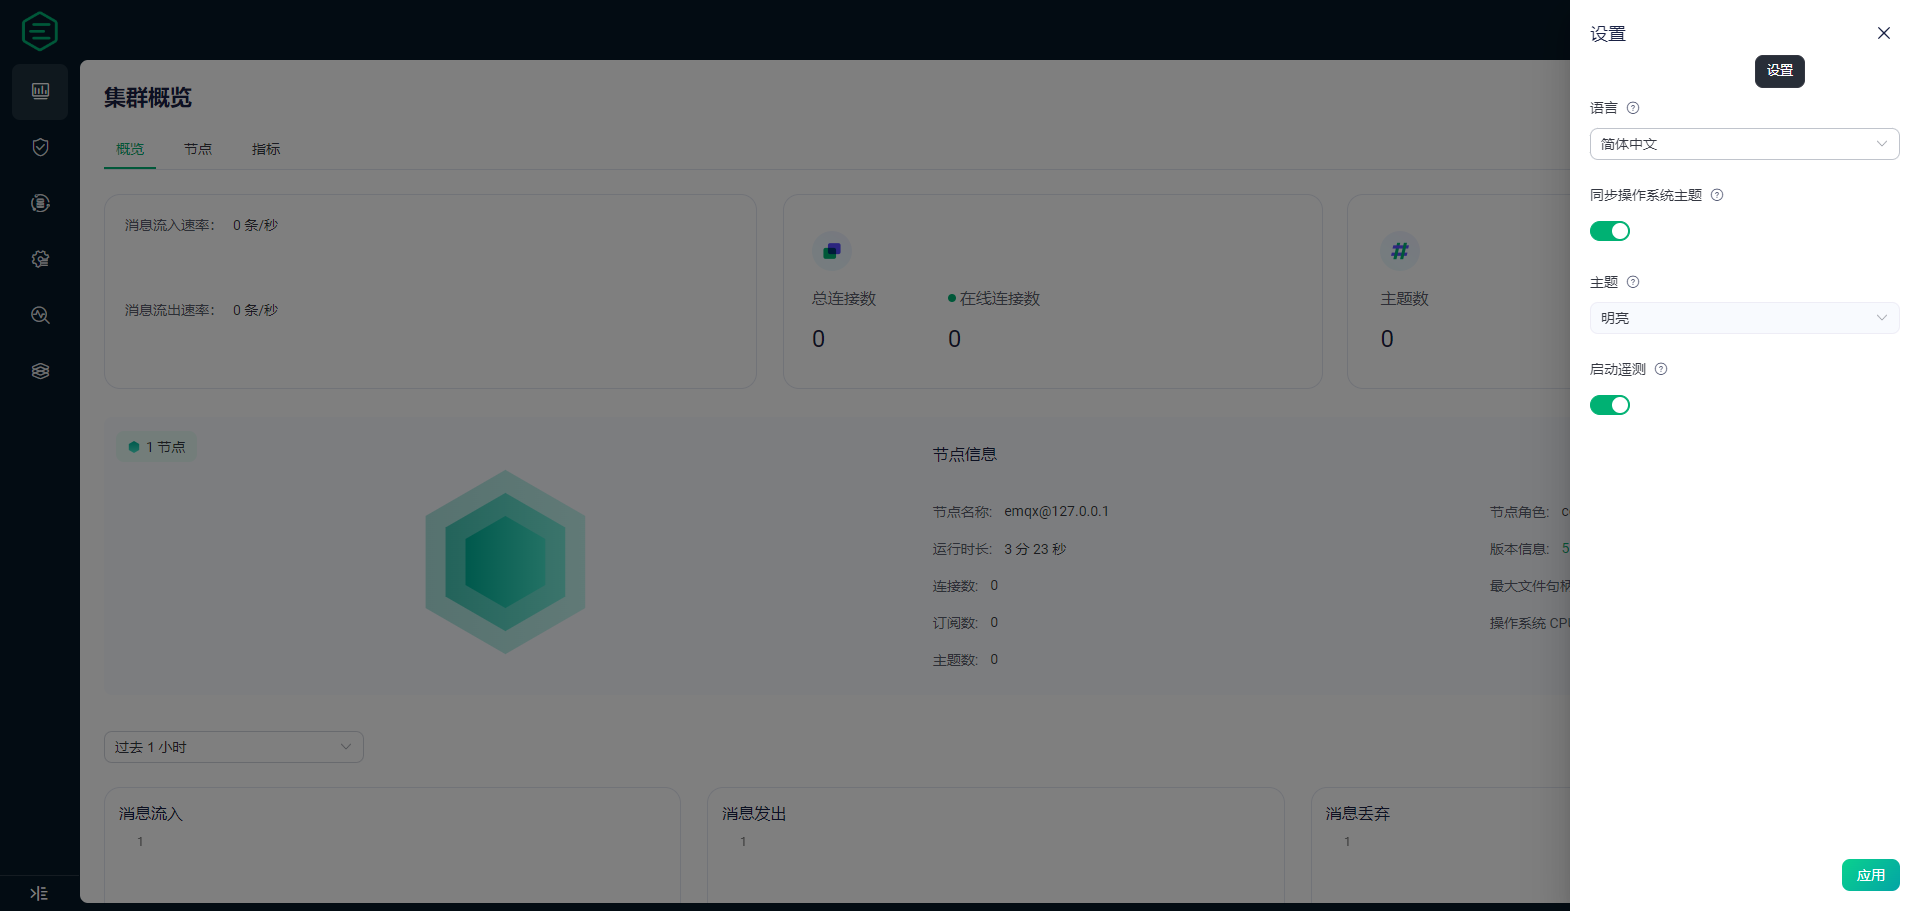Click the 消息流出速率 label
Image resolution: width=1920 pixels, height=911 pixels.
click(x=170, y=310)
